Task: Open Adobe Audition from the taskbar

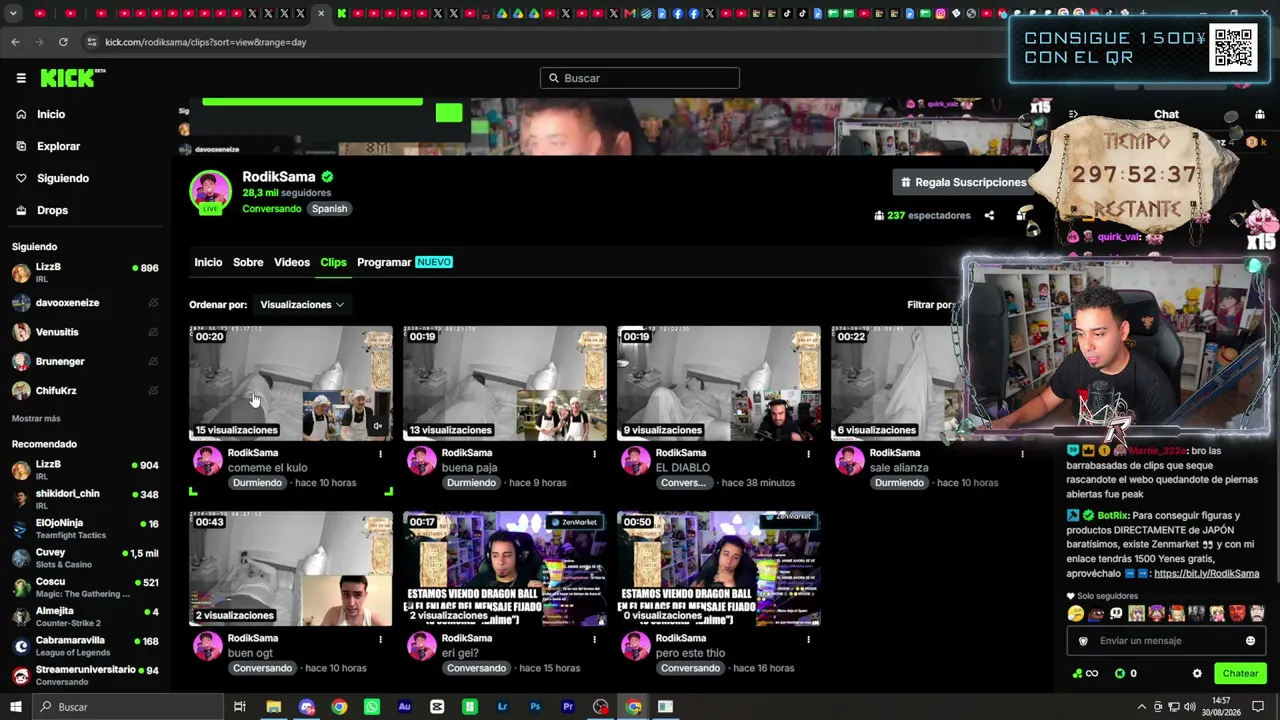Action: 404,707
